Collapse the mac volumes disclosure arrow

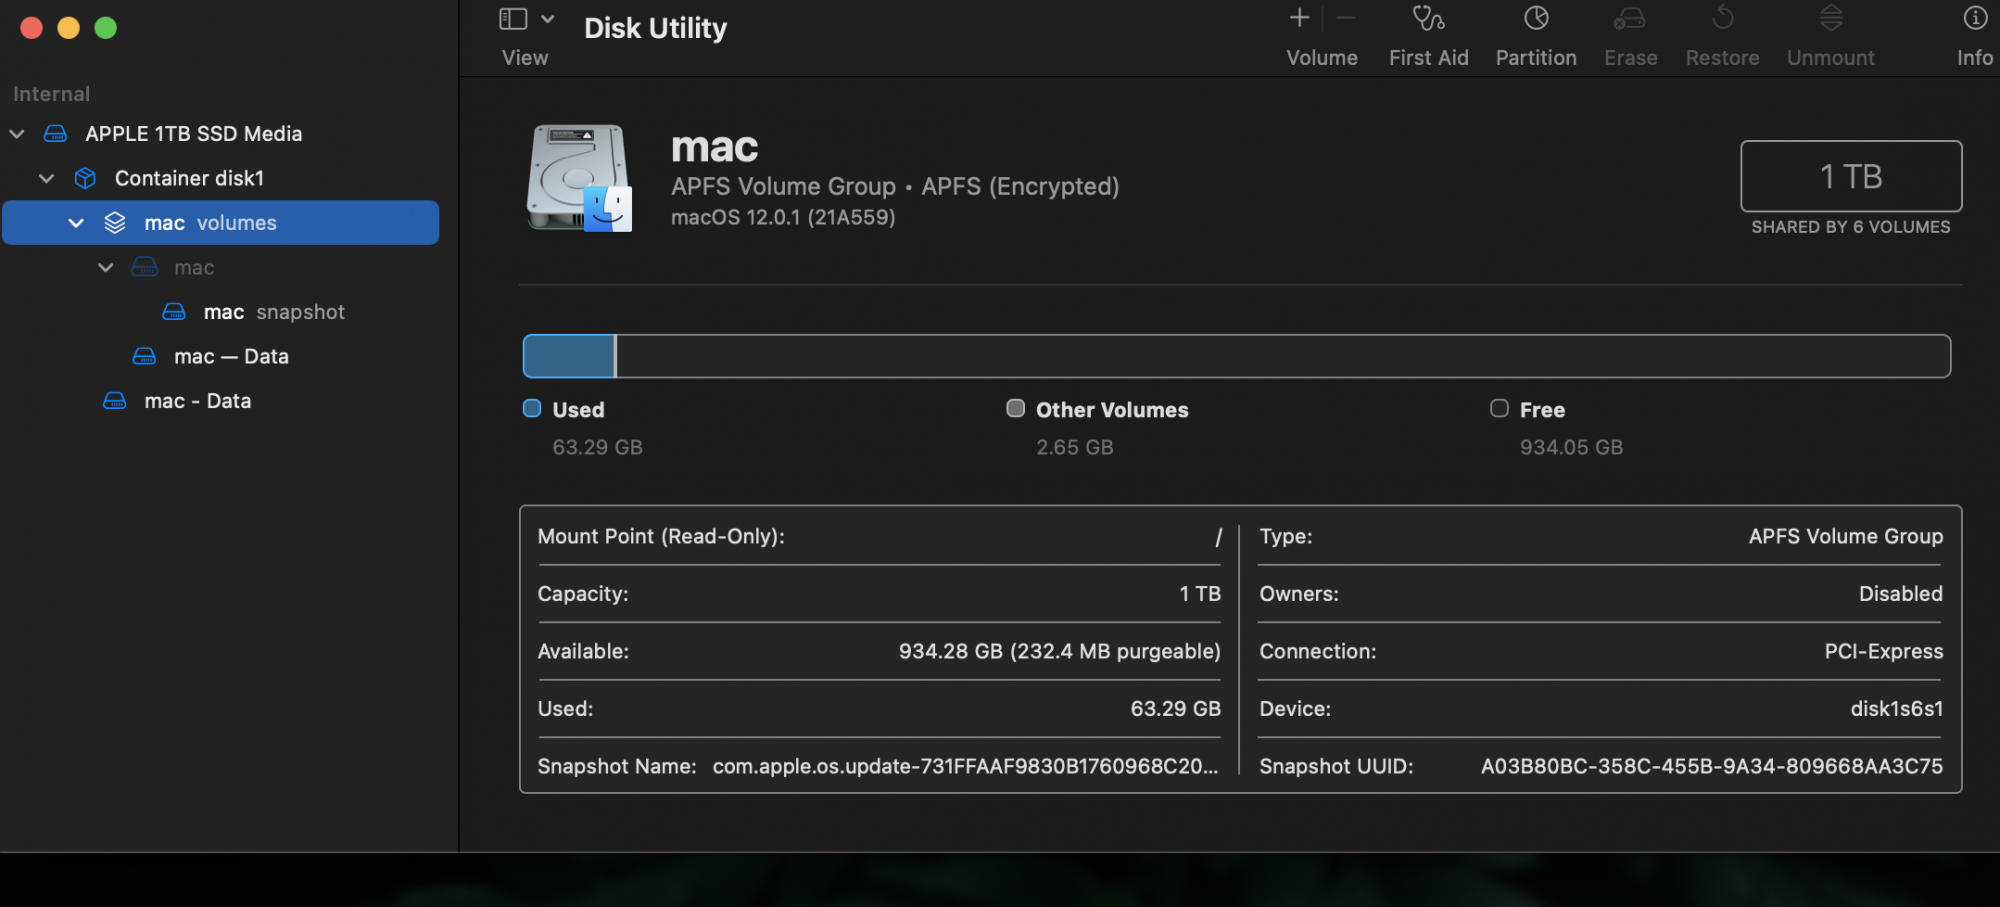(x=76, y=223)
